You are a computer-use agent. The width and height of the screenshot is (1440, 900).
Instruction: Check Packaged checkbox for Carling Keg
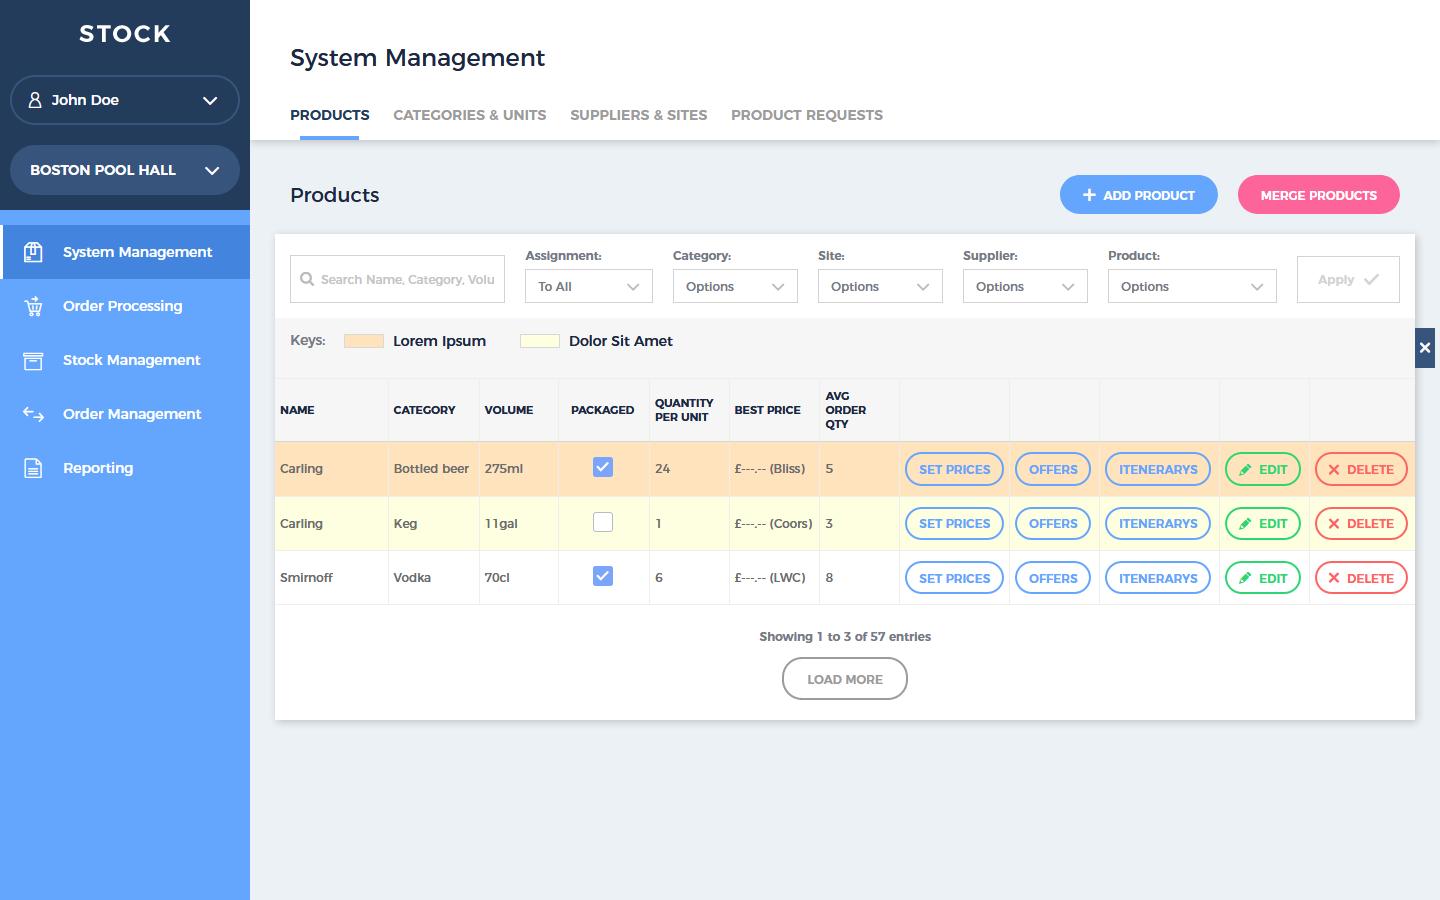click(x=603, y=522)
